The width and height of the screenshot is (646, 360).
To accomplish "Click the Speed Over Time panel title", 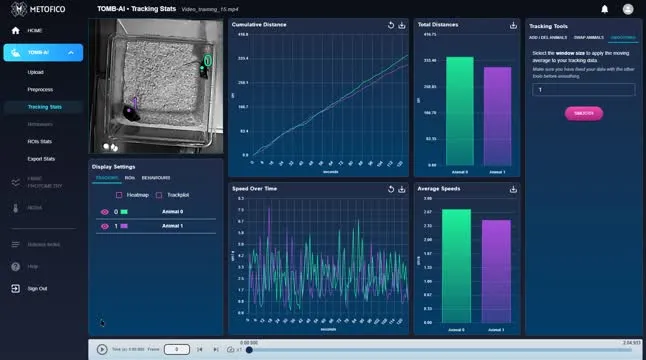I will [x=254, y=189].
